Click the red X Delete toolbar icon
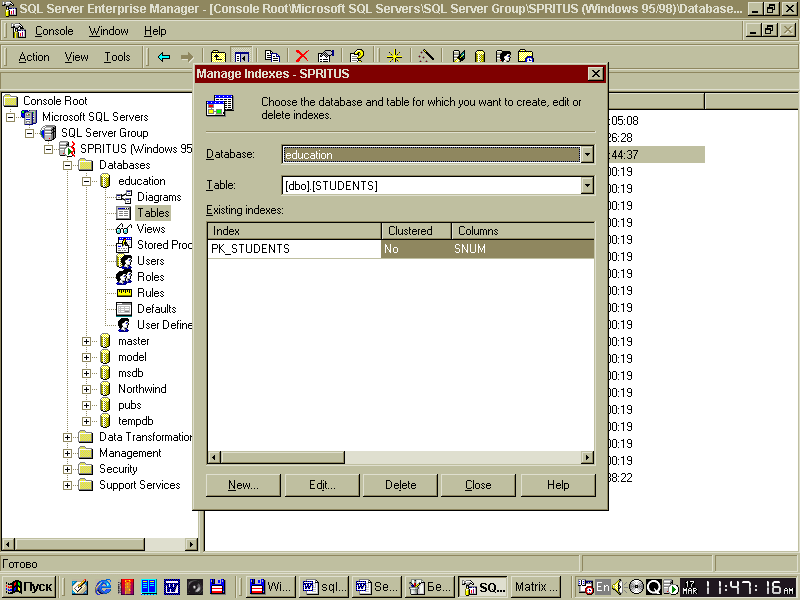Screen dimensions: 800x600 click(302, 57)
